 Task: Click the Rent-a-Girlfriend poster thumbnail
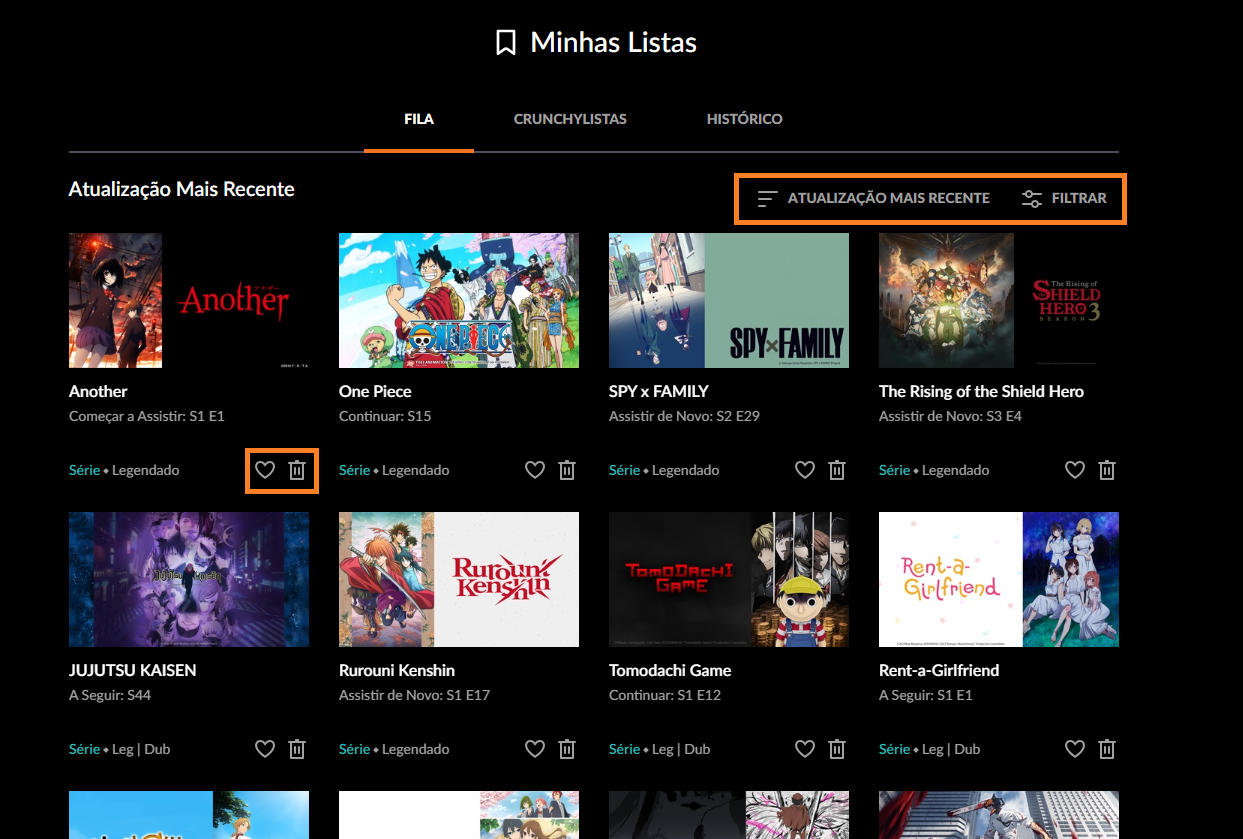tap(999, 579)
